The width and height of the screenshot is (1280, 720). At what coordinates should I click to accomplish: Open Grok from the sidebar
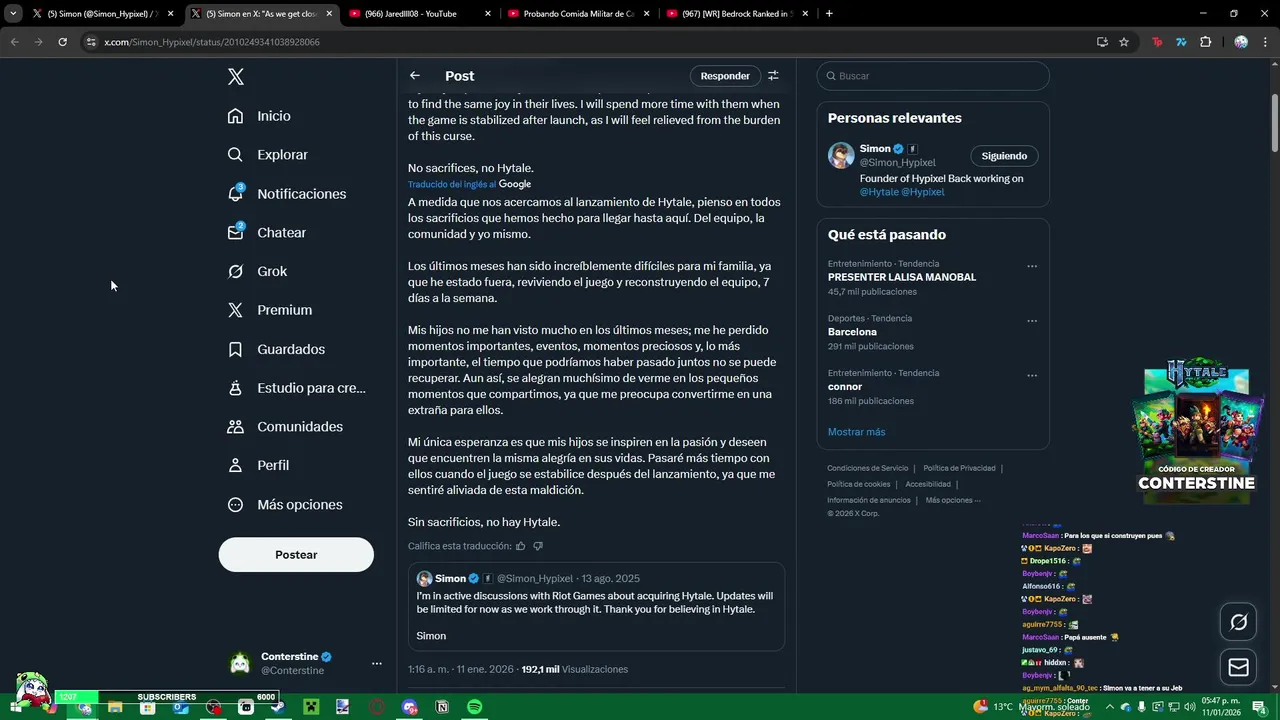click(x=258, y=271)
